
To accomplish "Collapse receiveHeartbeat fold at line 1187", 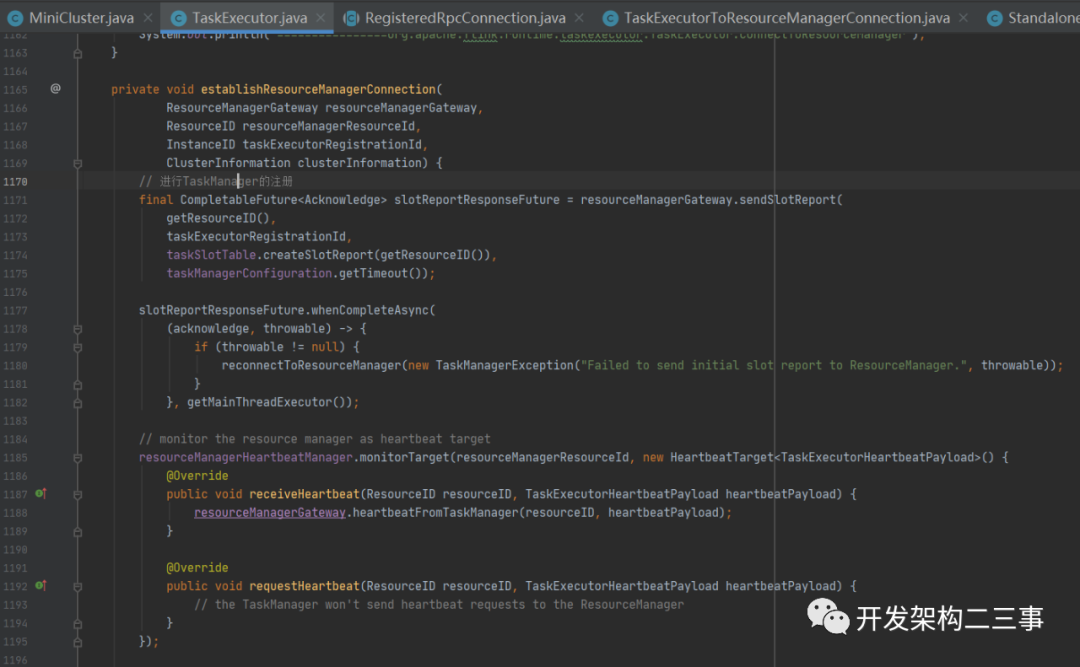I will (x=78, y=495).
